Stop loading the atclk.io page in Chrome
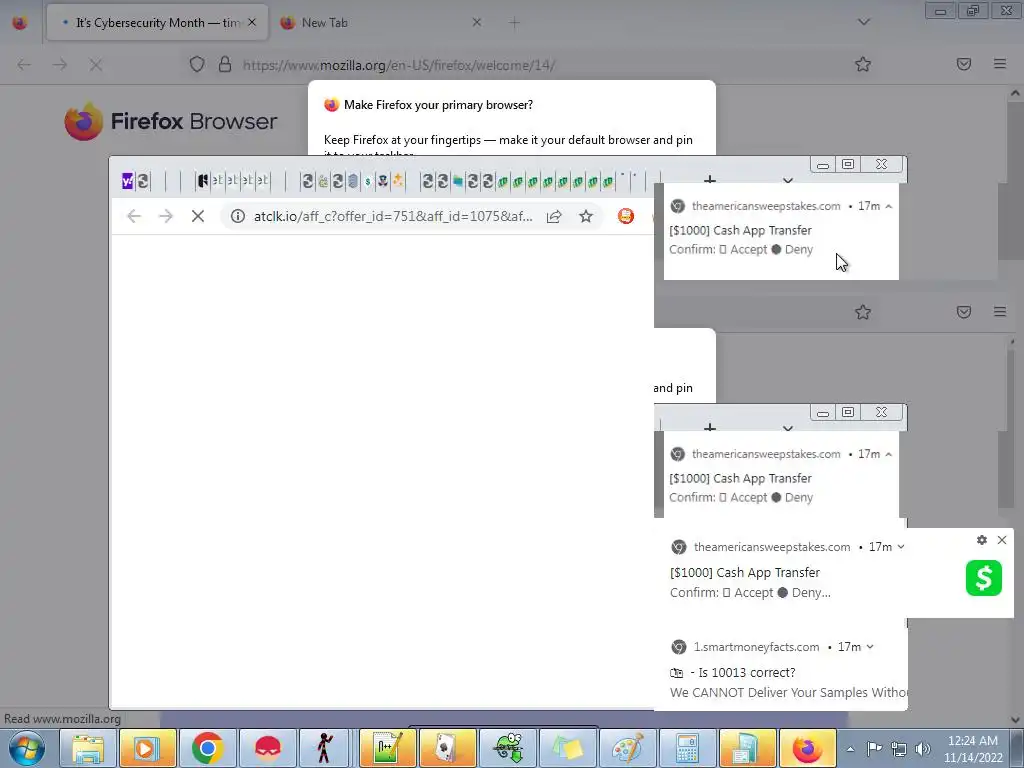 point(198,216)
